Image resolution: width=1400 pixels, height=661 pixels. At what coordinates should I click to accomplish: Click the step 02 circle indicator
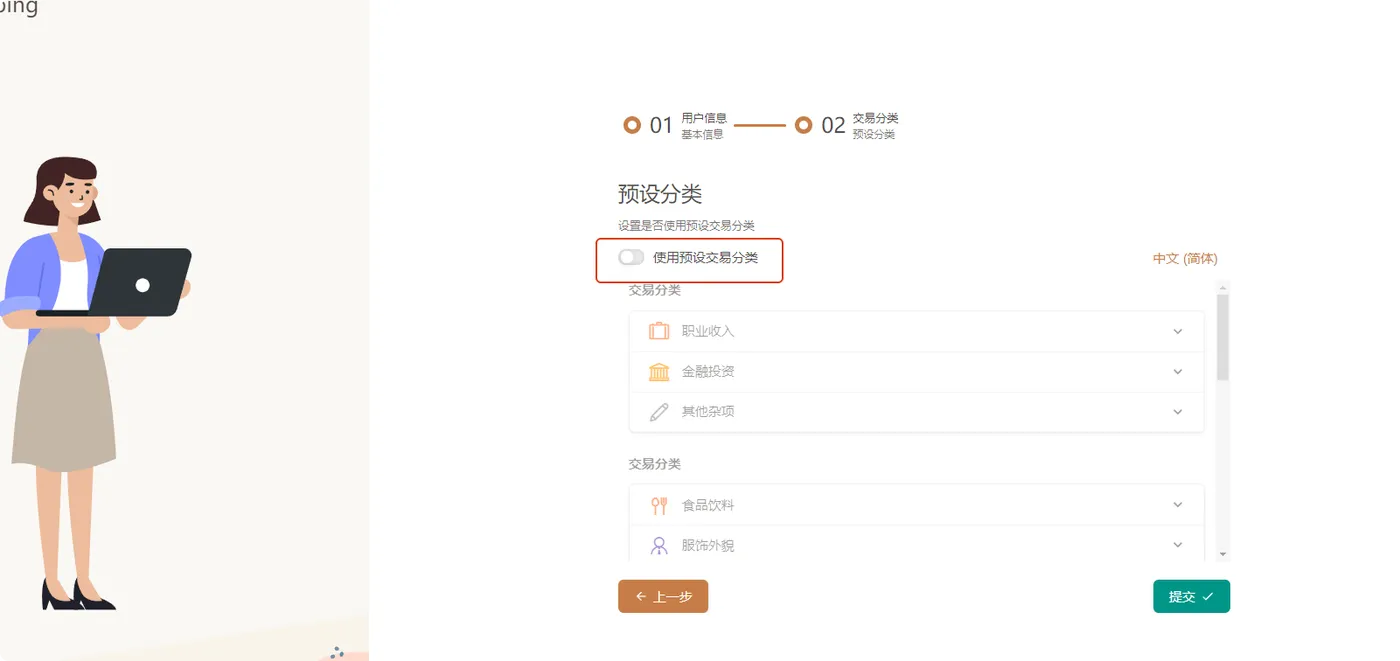coord(803,125)
